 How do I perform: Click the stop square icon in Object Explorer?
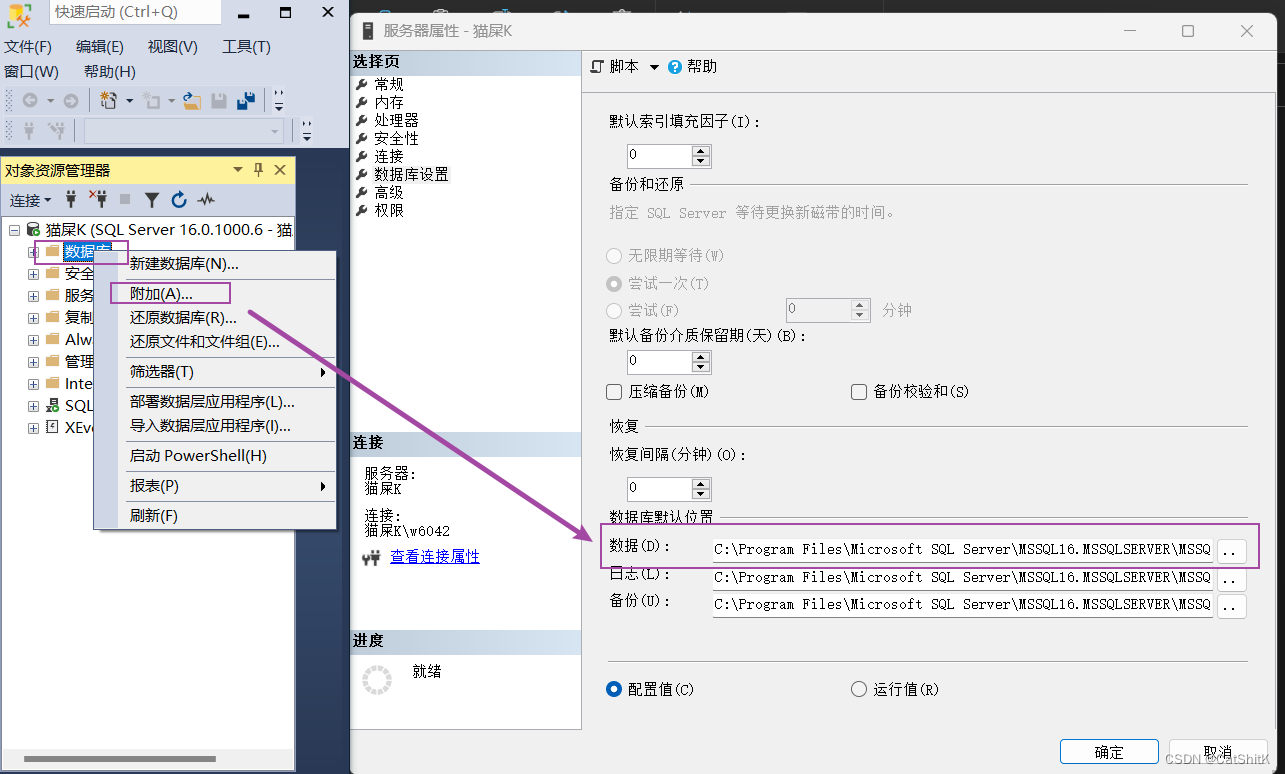(125, 200)
